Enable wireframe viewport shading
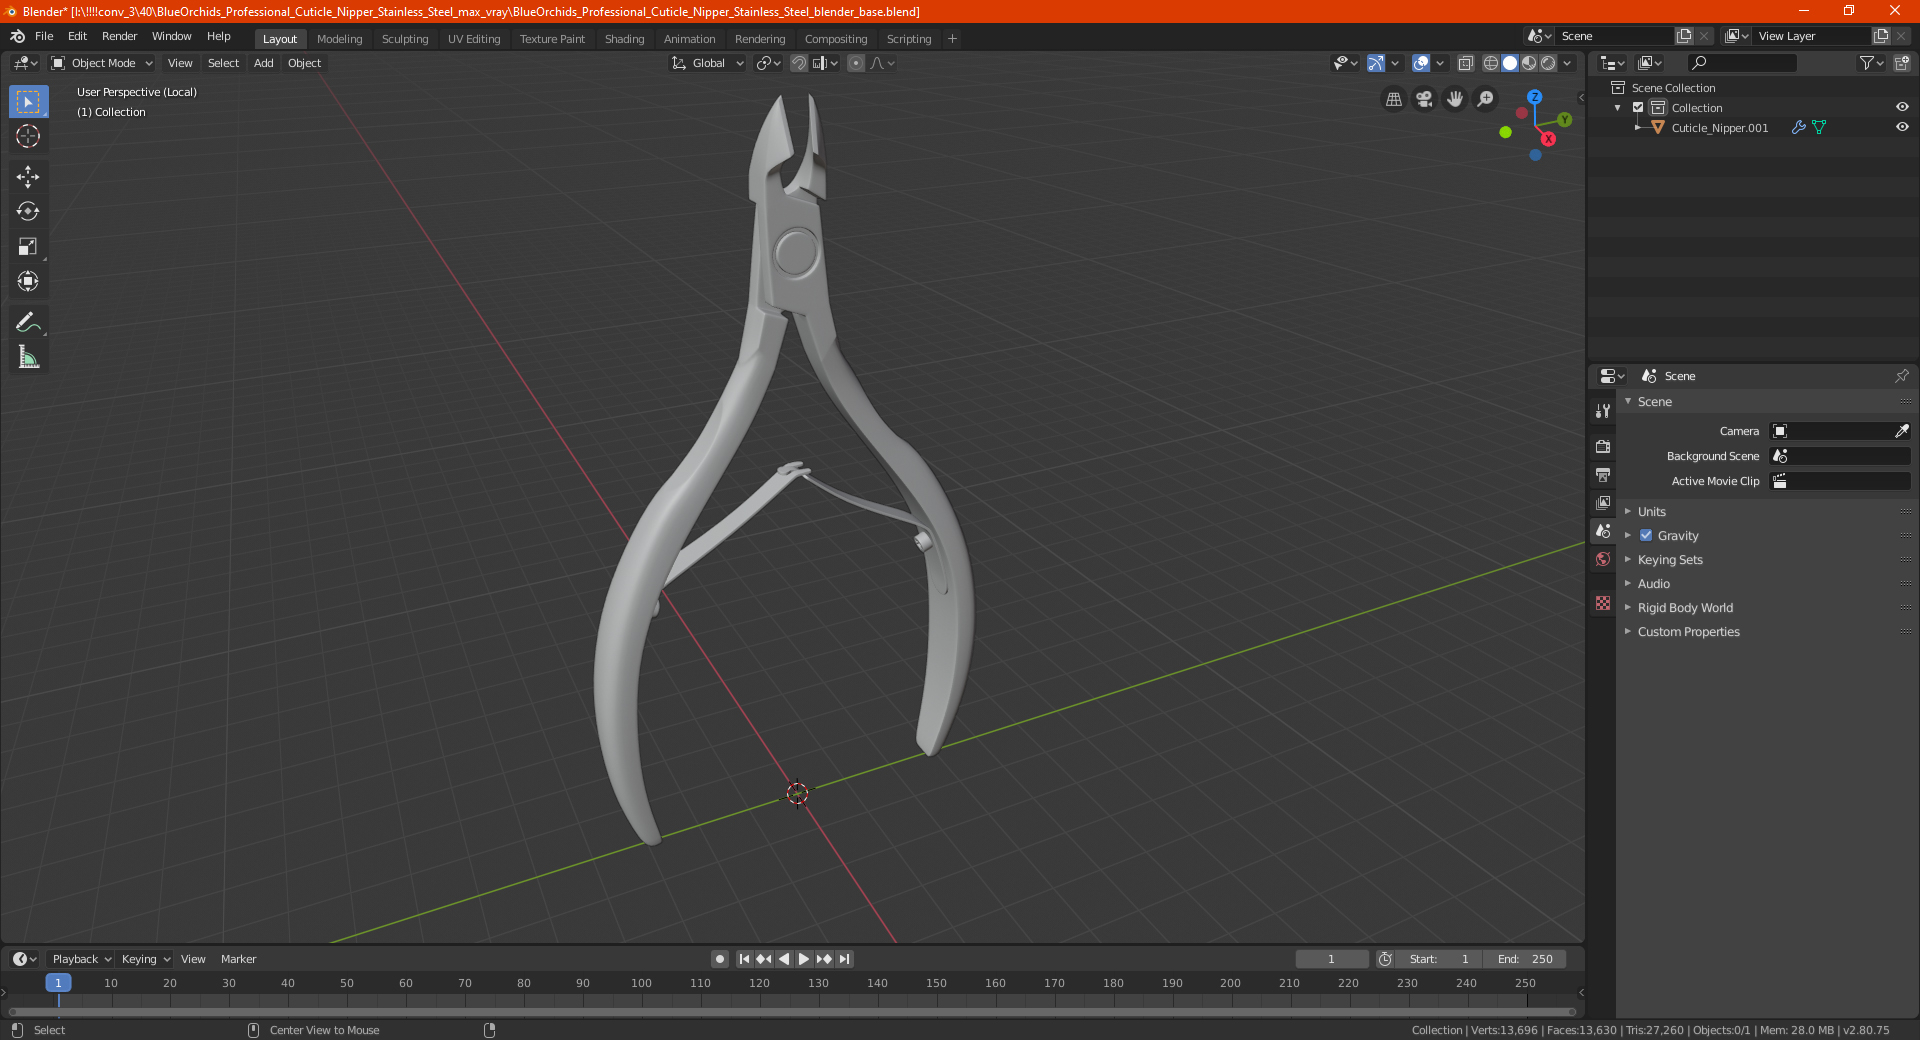Viewport: 1920px width, 1040px height. (1491, 63)
